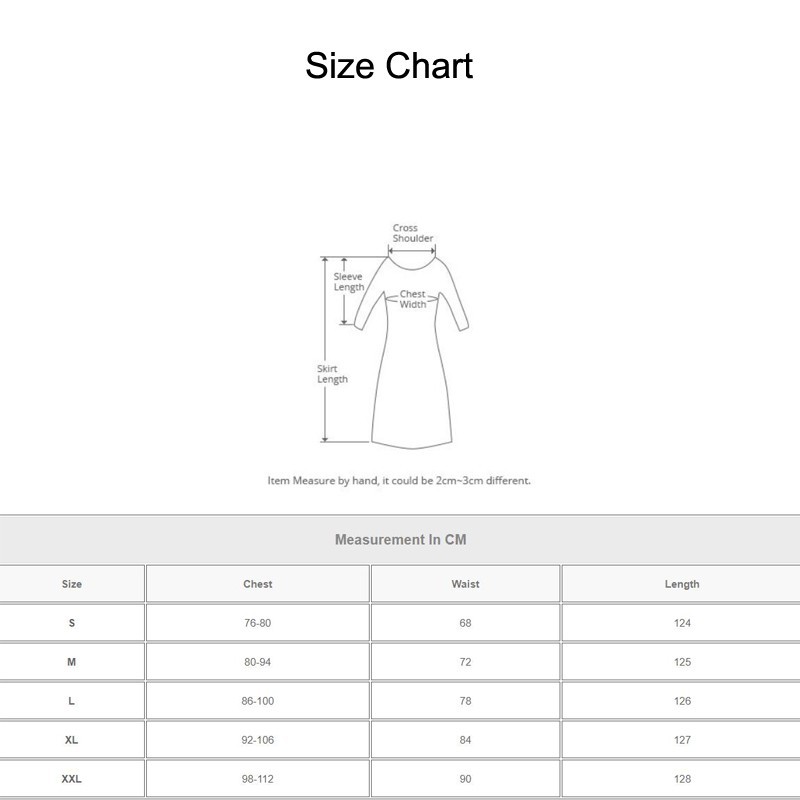Select the Measurement In CM header

(x=400, y=540)
